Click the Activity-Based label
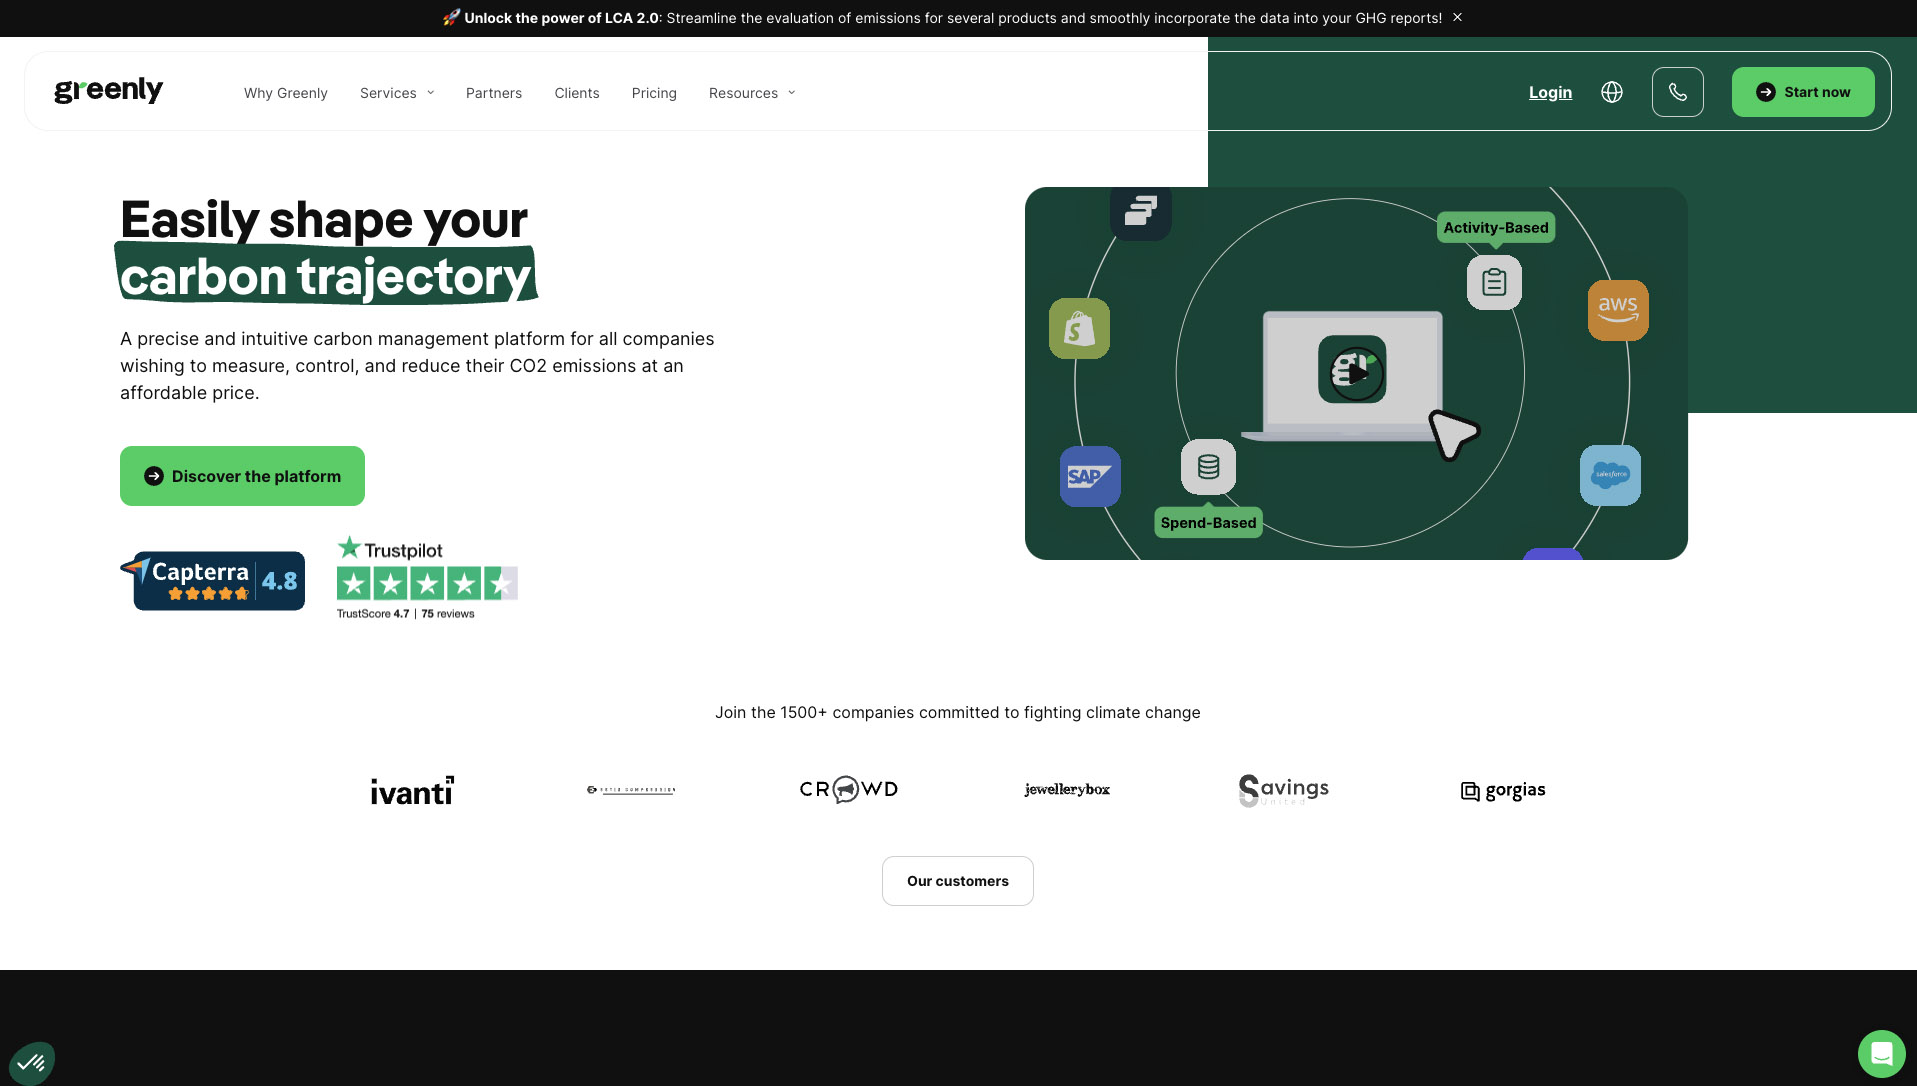Screen dimensions: 1917x1086 coord(1496,227)
